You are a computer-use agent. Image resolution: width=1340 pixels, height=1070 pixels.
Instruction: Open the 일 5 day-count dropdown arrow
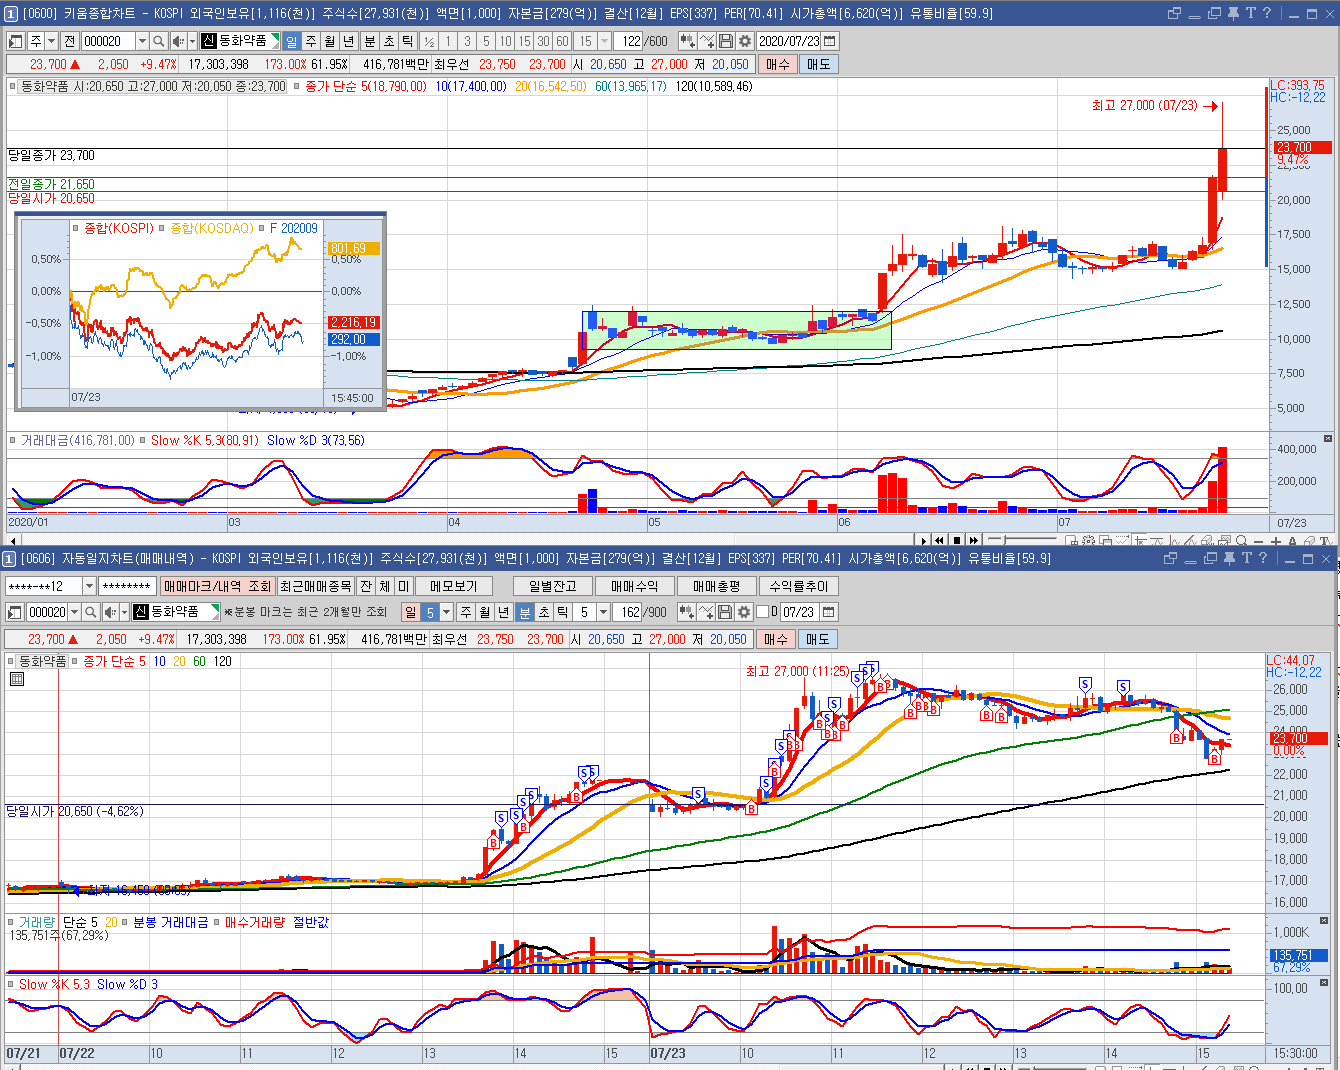446,611
